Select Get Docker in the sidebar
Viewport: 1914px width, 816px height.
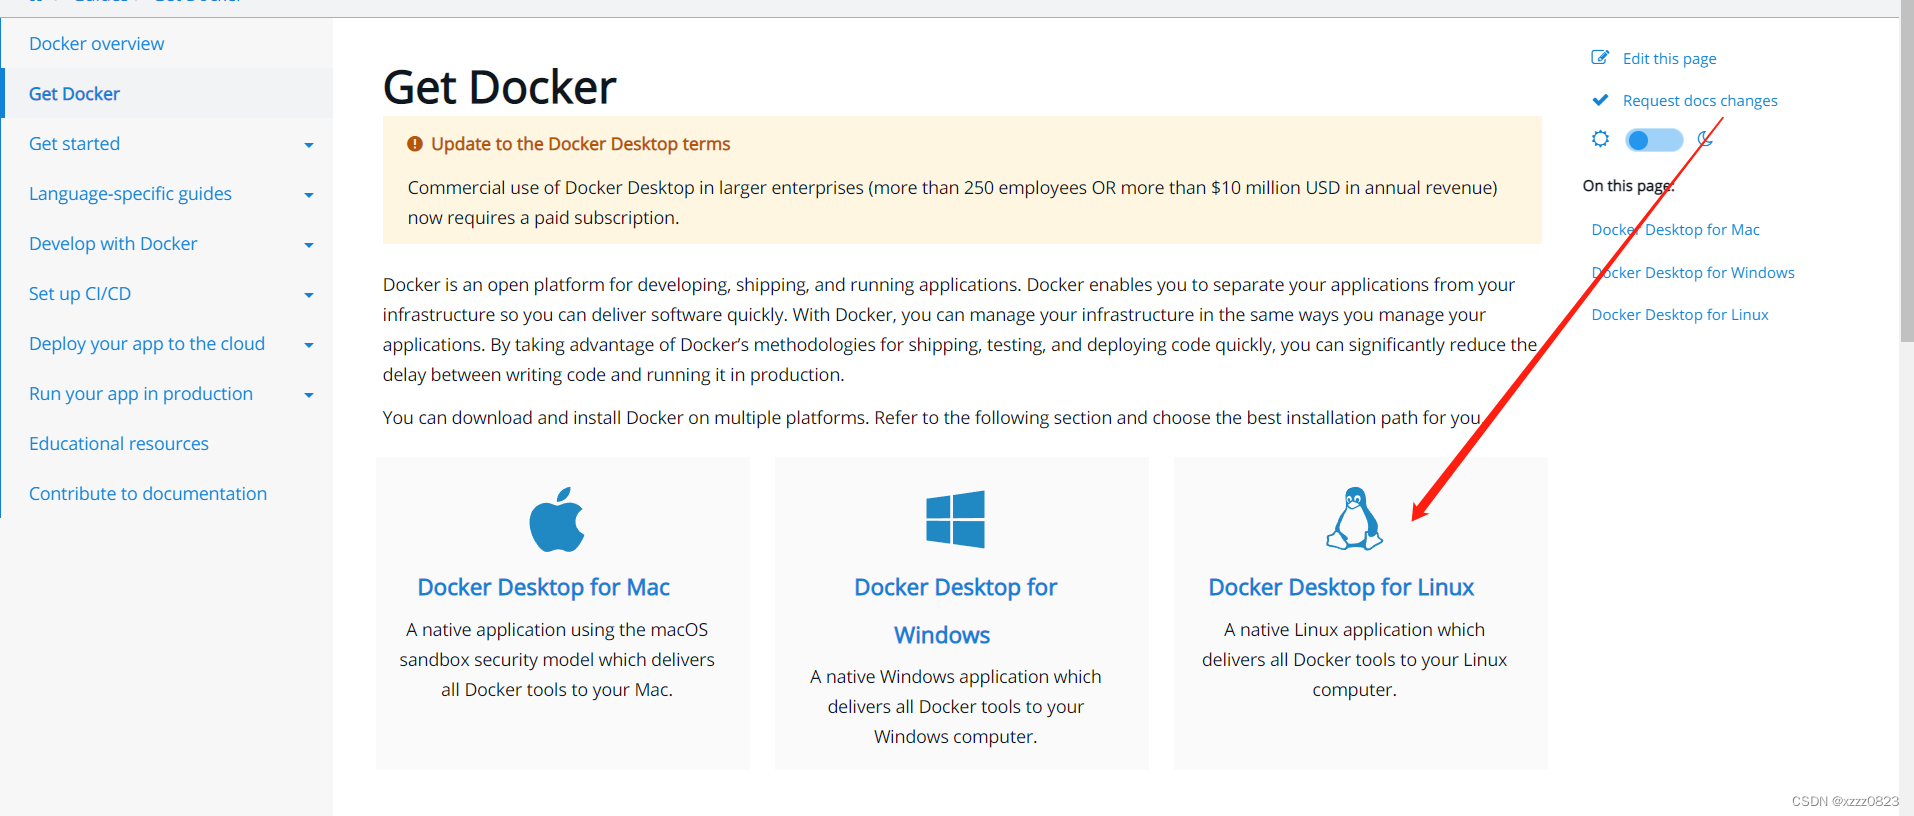[x=74, y=94]
